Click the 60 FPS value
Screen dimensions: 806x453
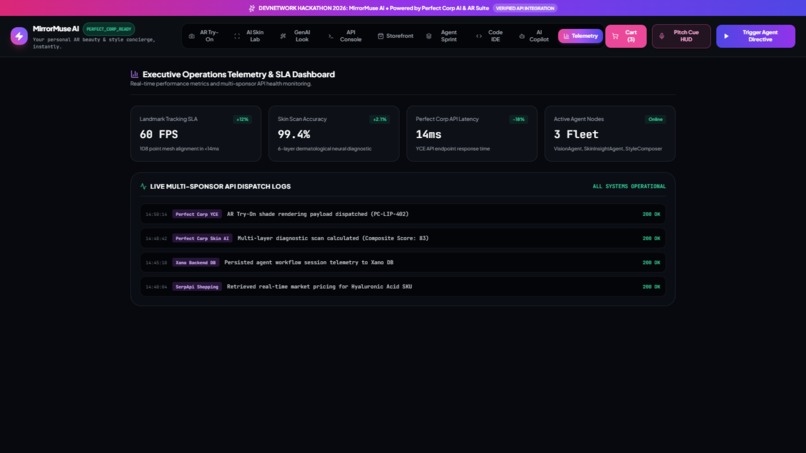[x=159, y=134]
